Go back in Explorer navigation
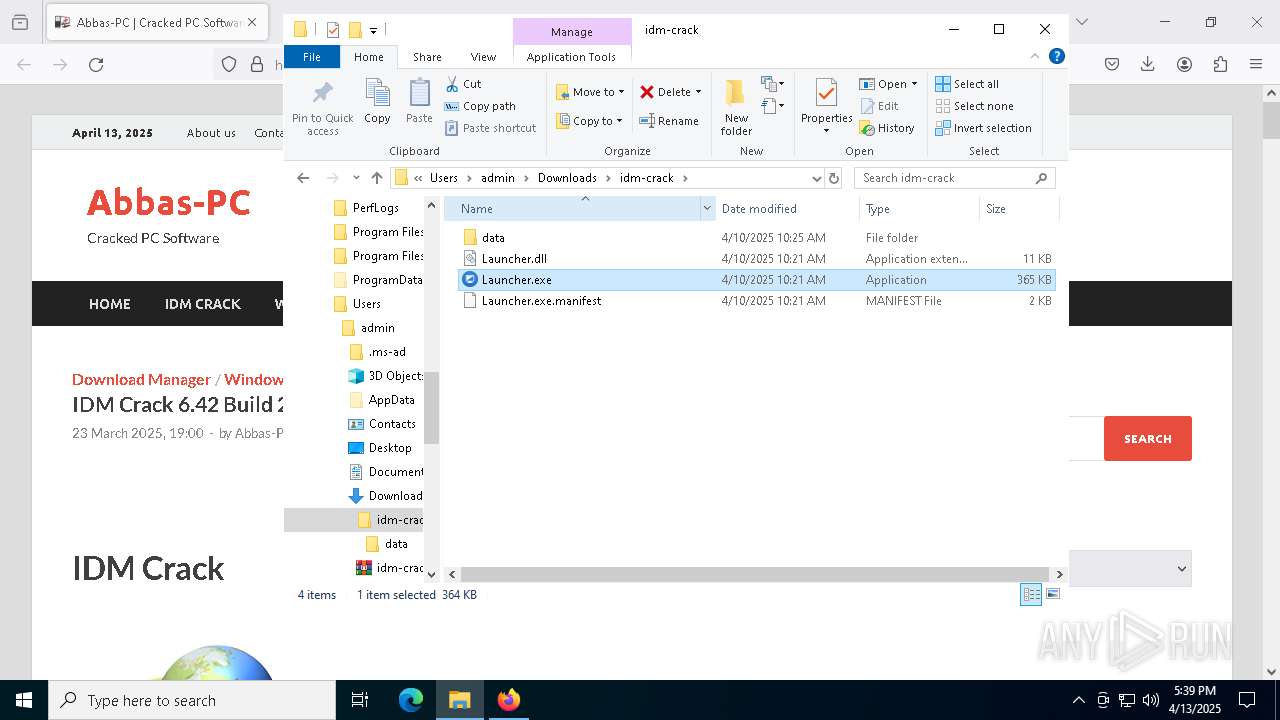Viewport: 1280px width, 720px height. 303,178
